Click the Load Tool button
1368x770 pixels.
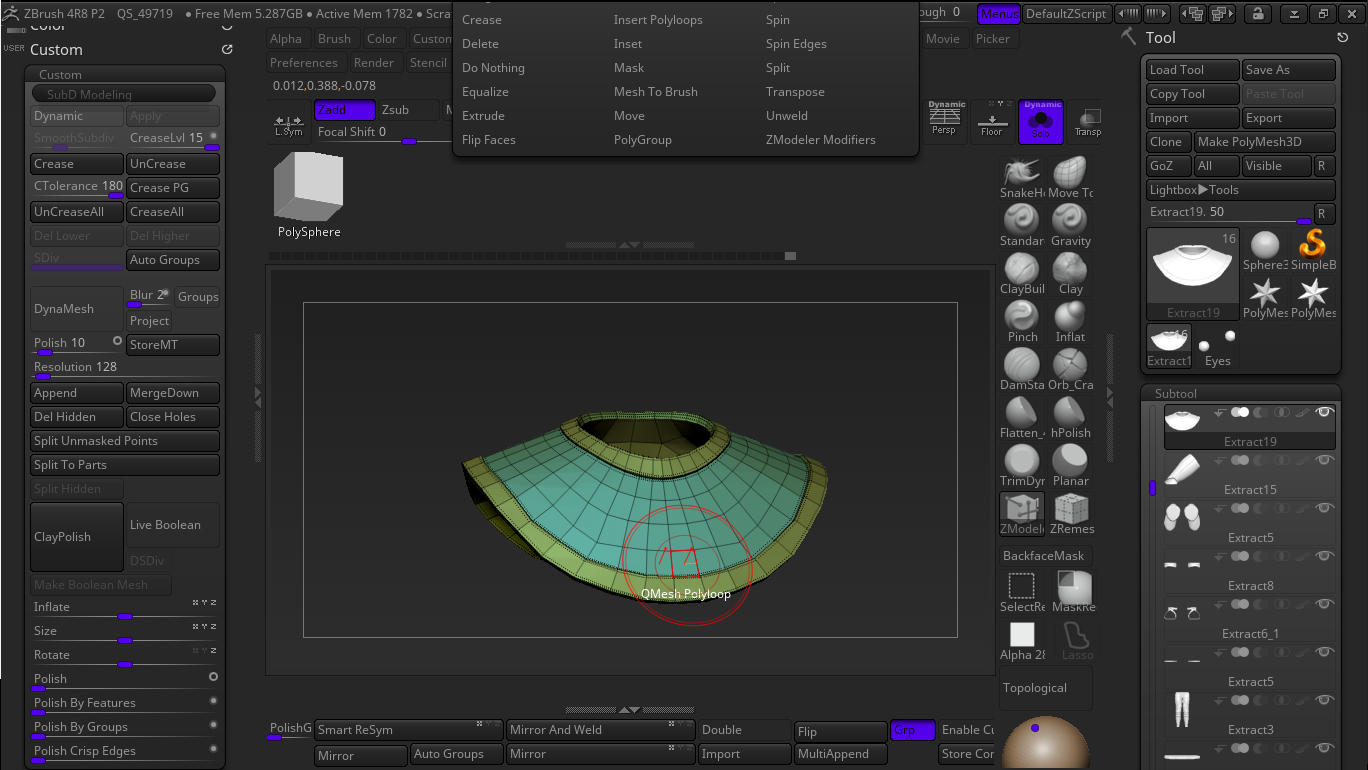(x=1191, y=70)
